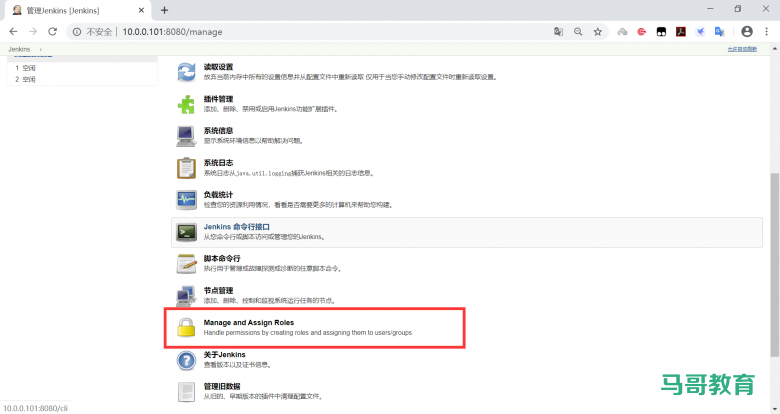
Task: Open the Google Translate extension icon
Action: [719, 32]
